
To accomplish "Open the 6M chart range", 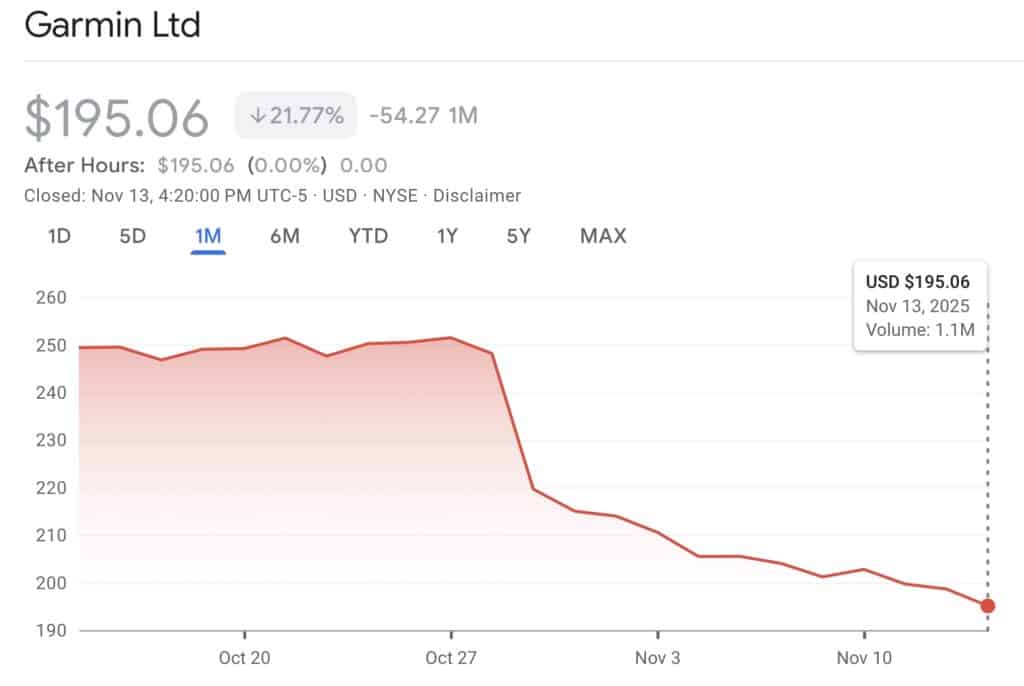I will tap(283, 236).
